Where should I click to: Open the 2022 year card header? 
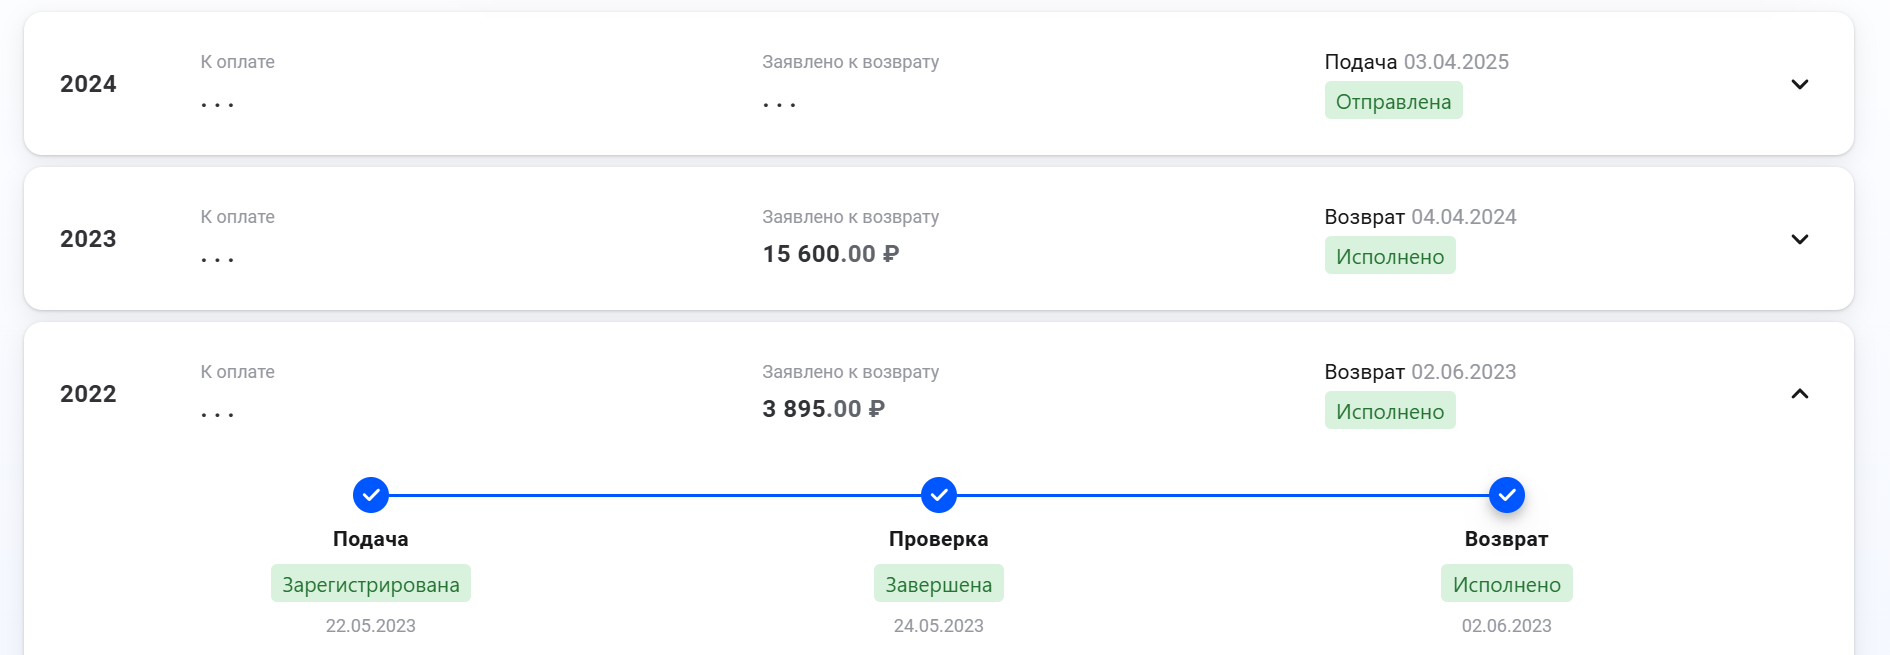point(87,394)
